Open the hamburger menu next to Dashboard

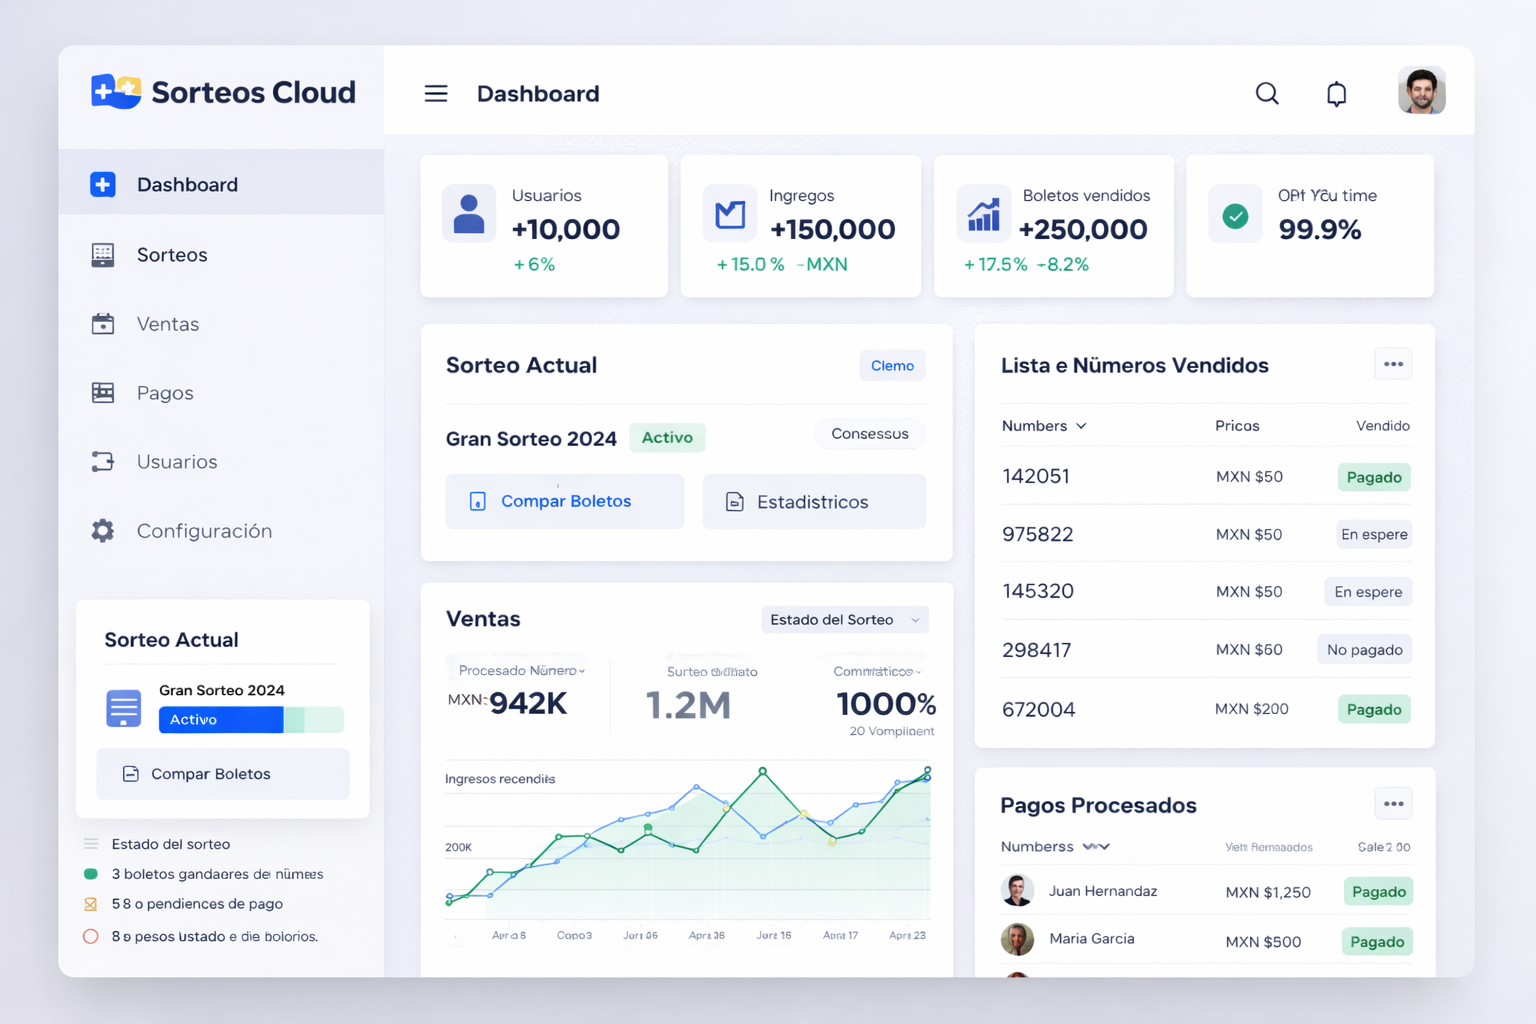(436, 93)
